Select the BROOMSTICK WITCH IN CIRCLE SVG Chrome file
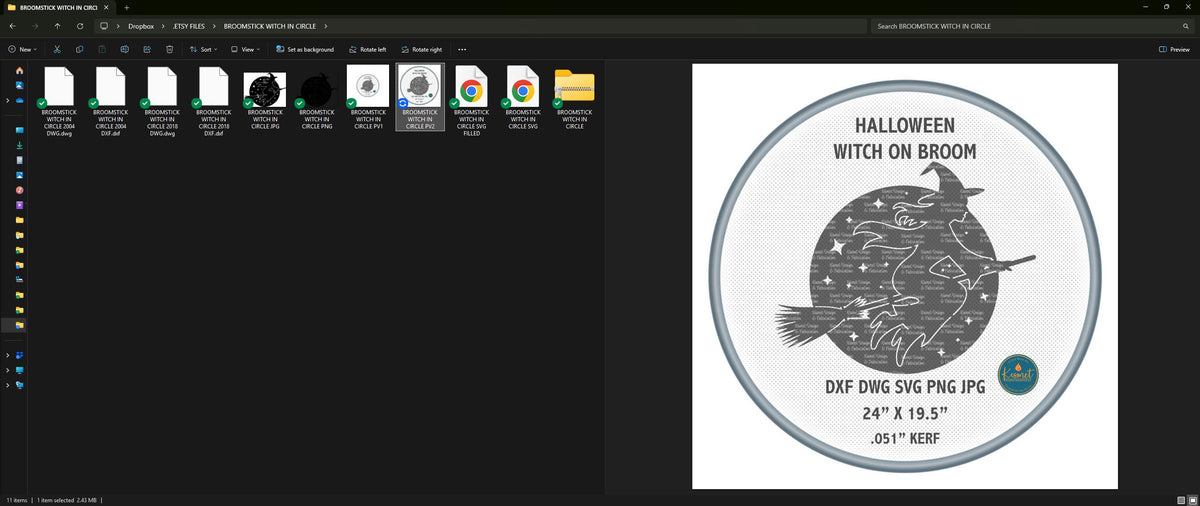1200x506 pixels. (x=523, y=97)
